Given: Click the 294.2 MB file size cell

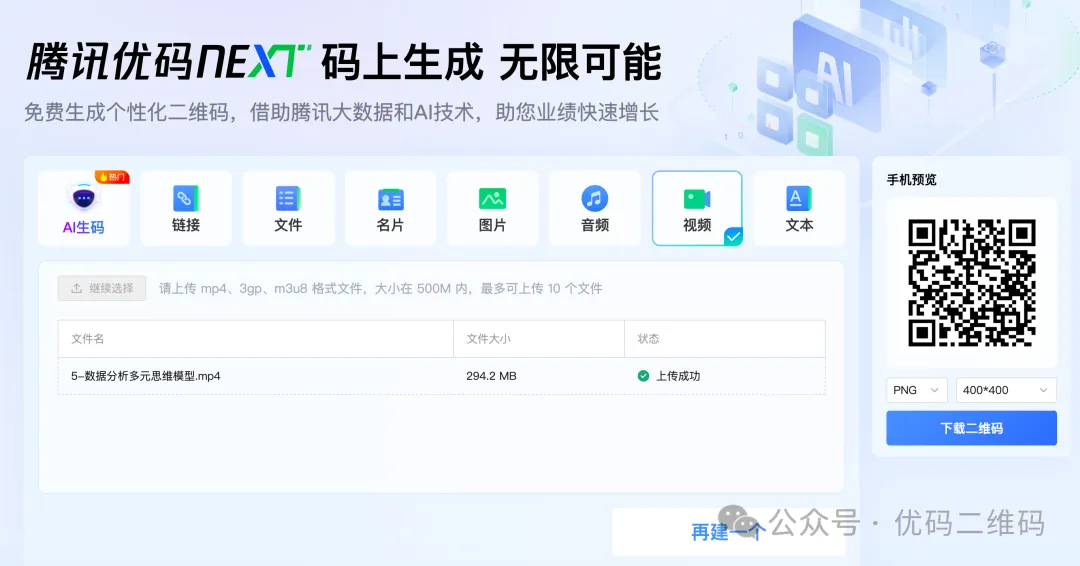Looking at the screenshot, I should click(491, 376).
